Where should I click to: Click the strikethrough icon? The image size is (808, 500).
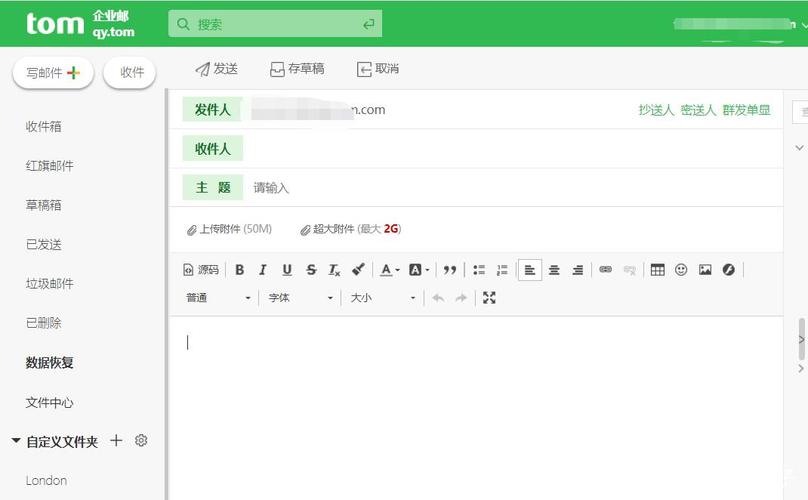click(x=311, y=270)
